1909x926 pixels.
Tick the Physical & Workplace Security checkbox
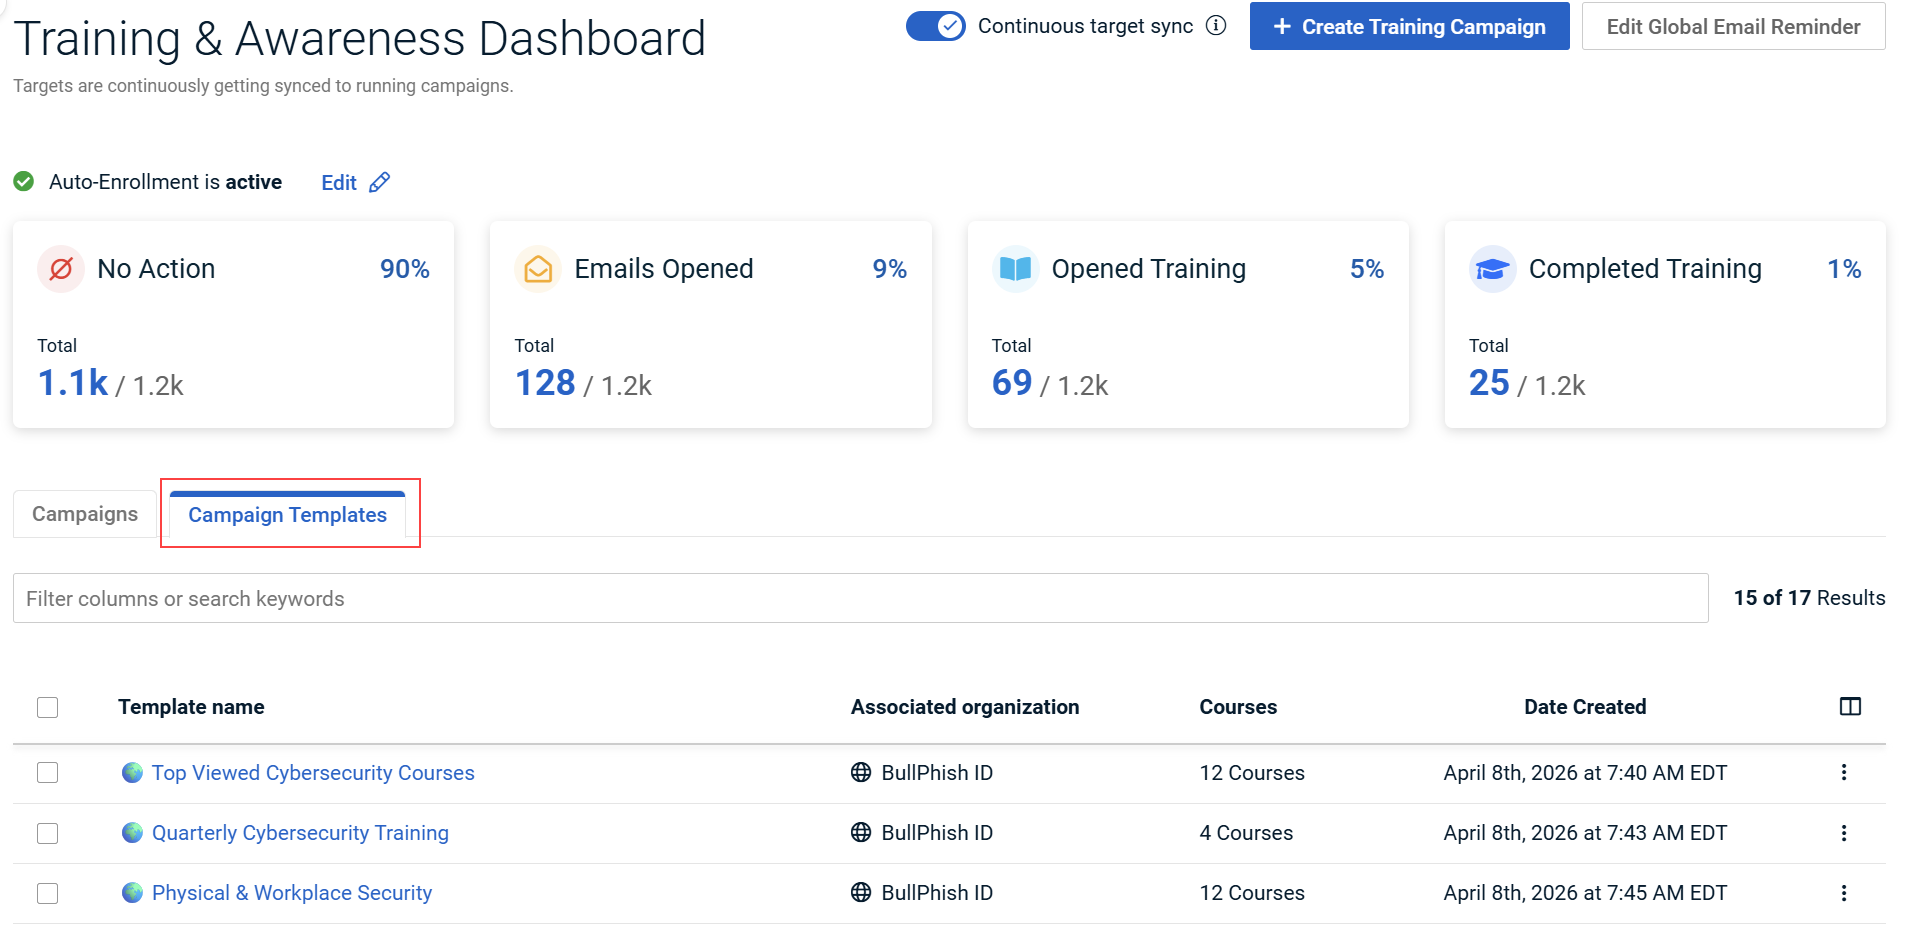click(48, 893)
